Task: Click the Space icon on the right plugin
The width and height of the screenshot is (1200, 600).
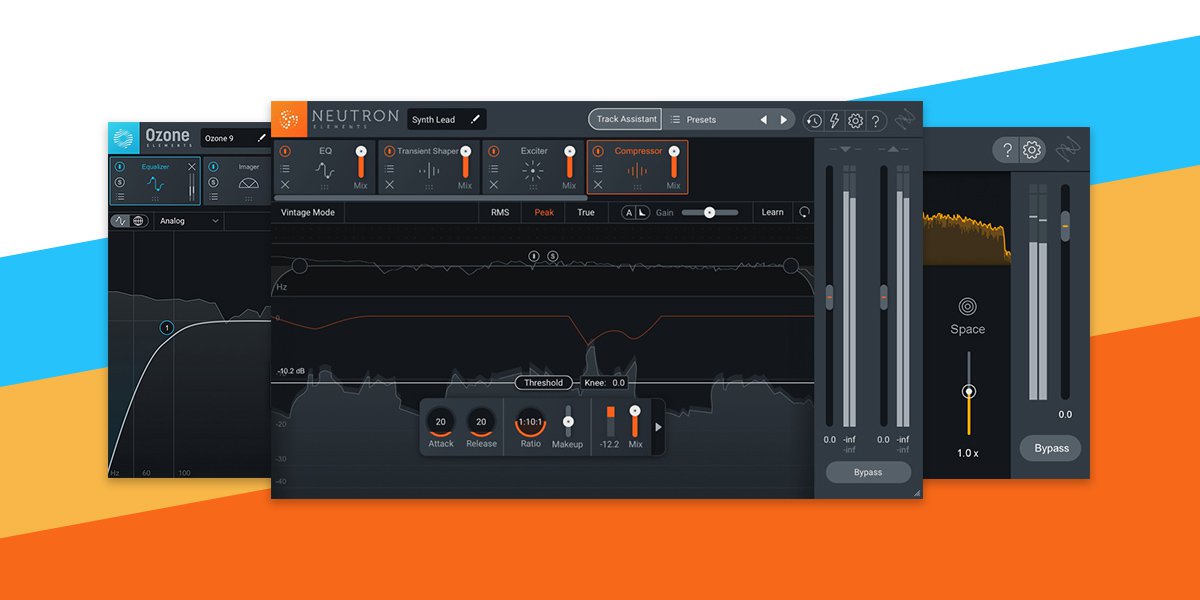Action: [x=967, y=305]
